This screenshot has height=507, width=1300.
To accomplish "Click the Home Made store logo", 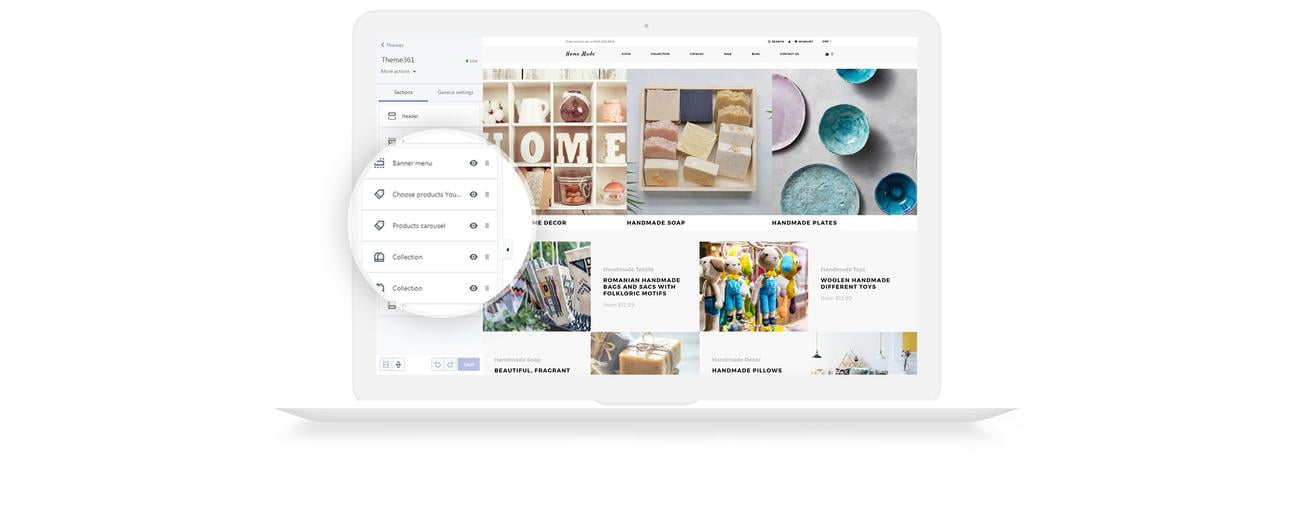I will pos(580,54).
